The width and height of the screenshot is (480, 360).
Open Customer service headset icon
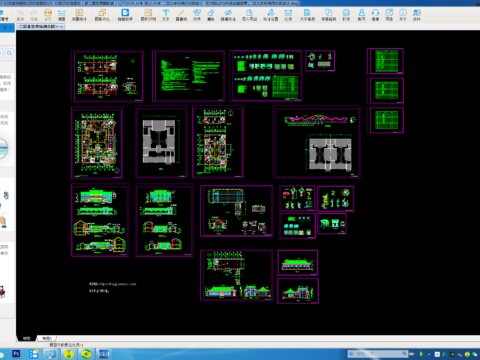[x=375, y=15]
